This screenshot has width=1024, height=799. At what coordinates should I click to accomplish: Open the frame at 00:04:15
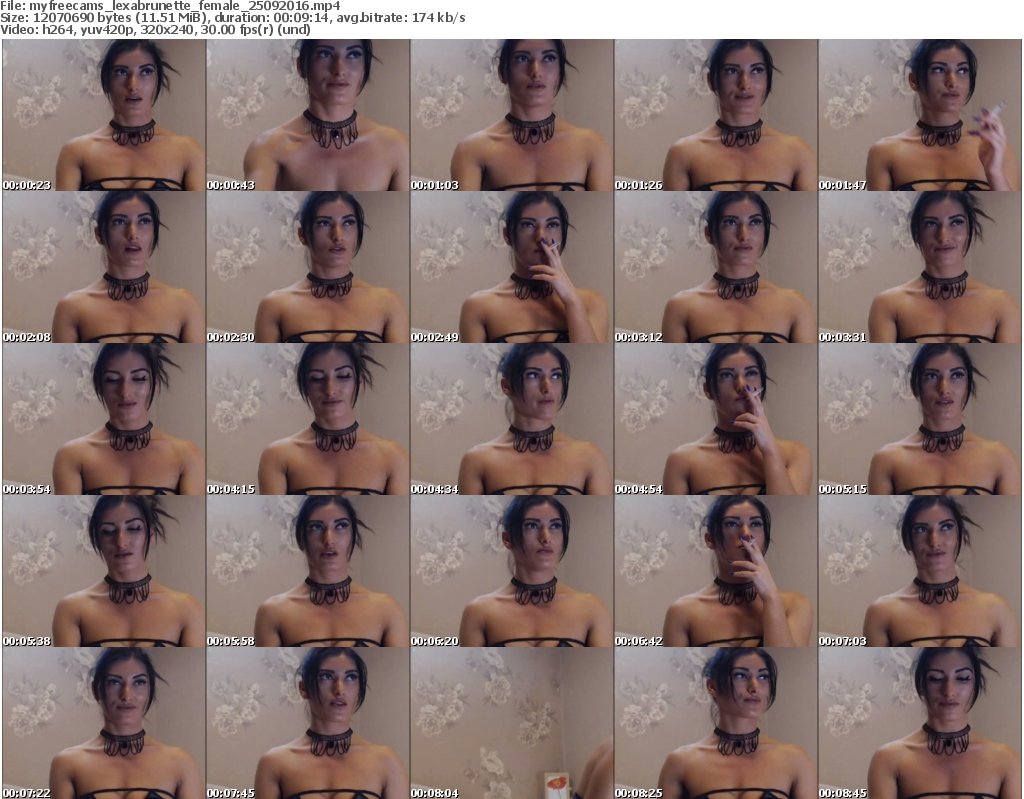(x=308, y=419)
